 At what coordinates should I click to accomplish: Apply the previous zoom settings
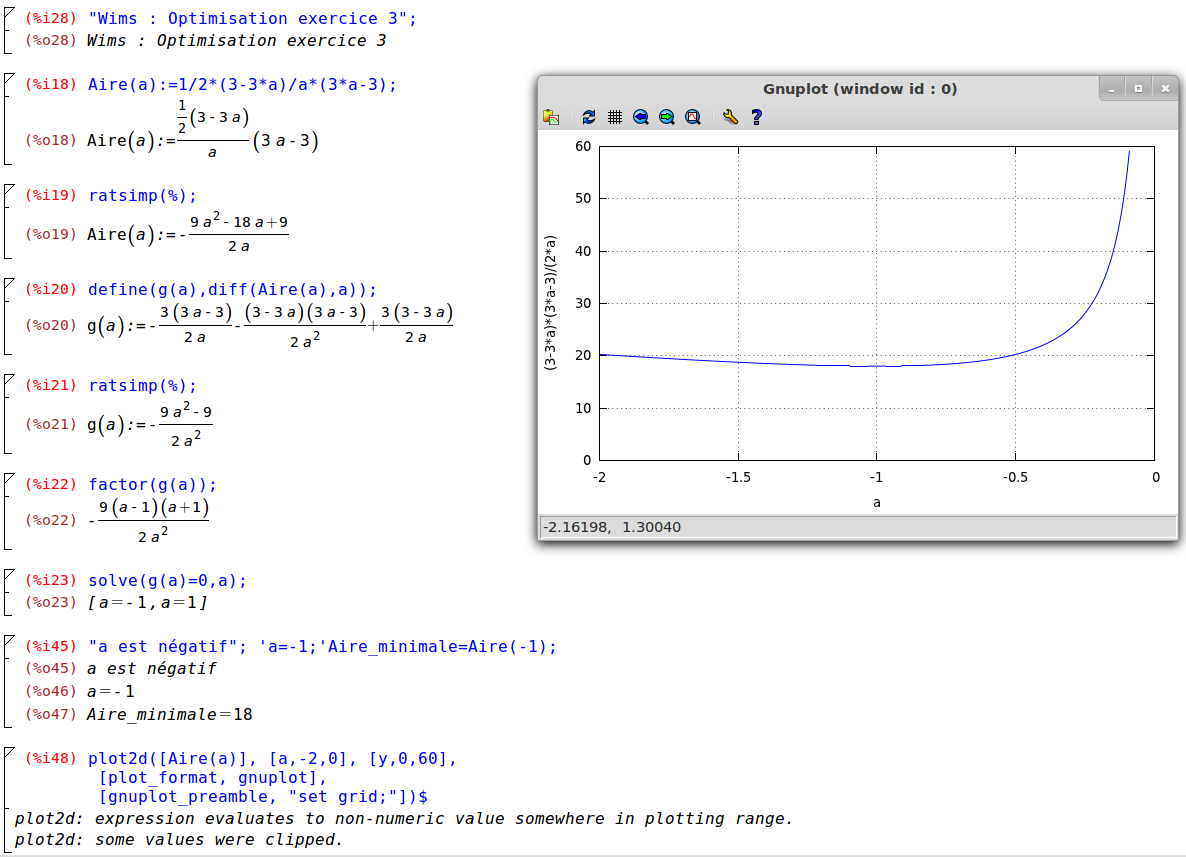[x=641, y=117]
